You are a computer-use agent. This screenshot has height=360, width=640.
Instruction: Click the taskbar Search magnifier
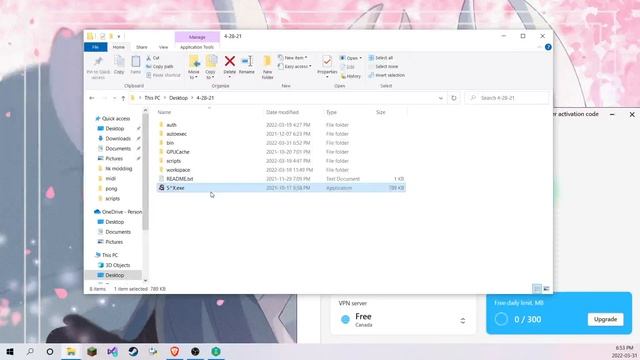click(x=30, y=351)
